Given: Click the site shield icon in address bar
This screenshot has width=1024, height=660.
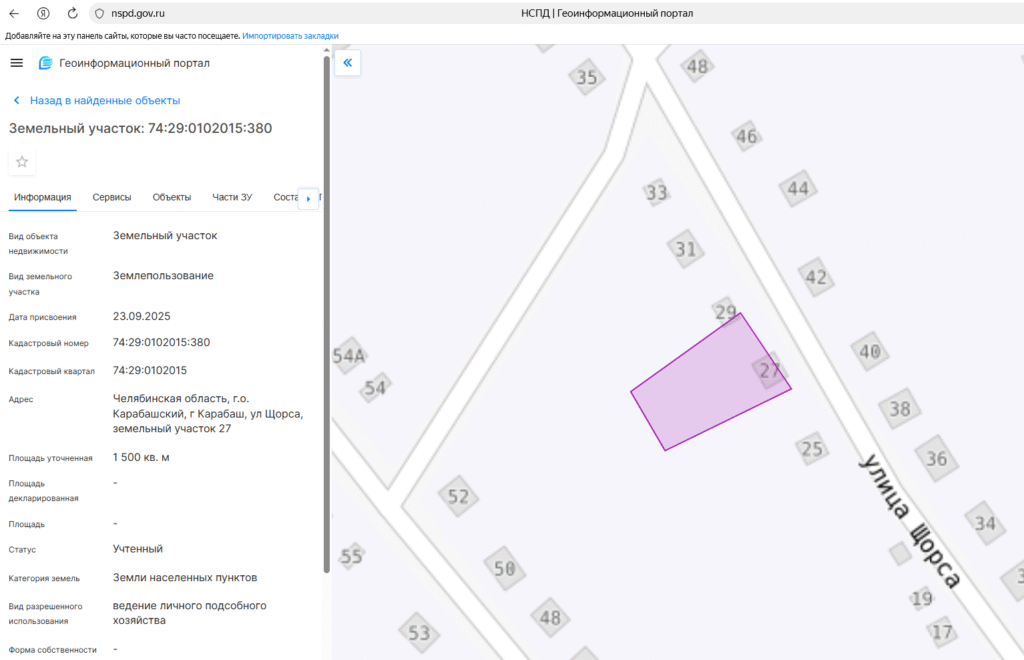Looking at the screenshot, I should pyautogui.click(x=99, y=13).
